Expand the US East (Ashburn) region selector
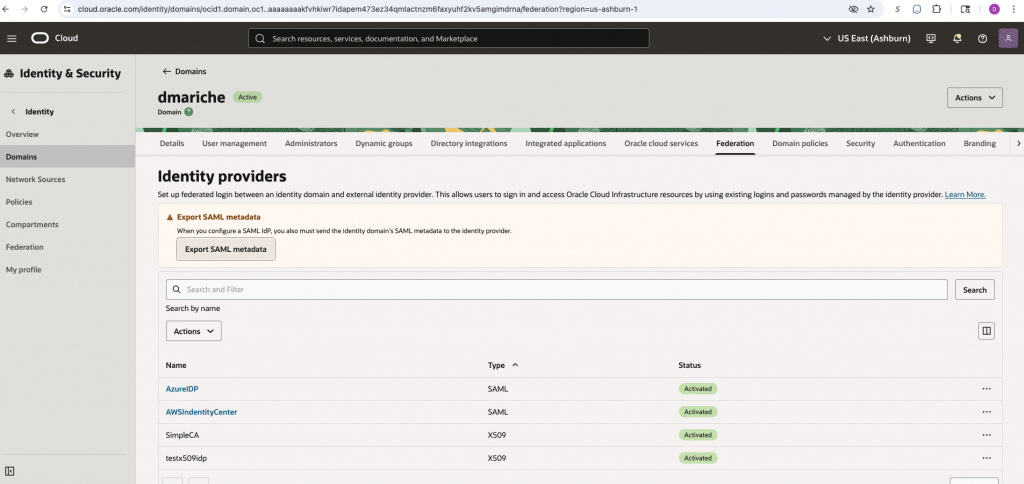The width and height of the screenshot is (1024, 484). [x=868, y=38]
